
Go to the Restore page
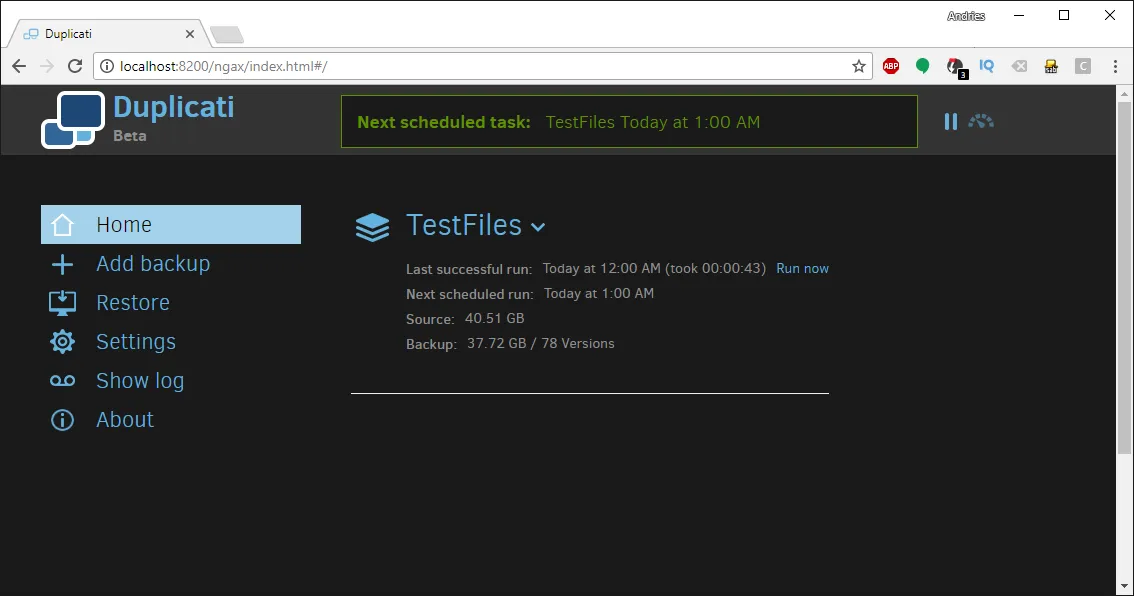133,302
